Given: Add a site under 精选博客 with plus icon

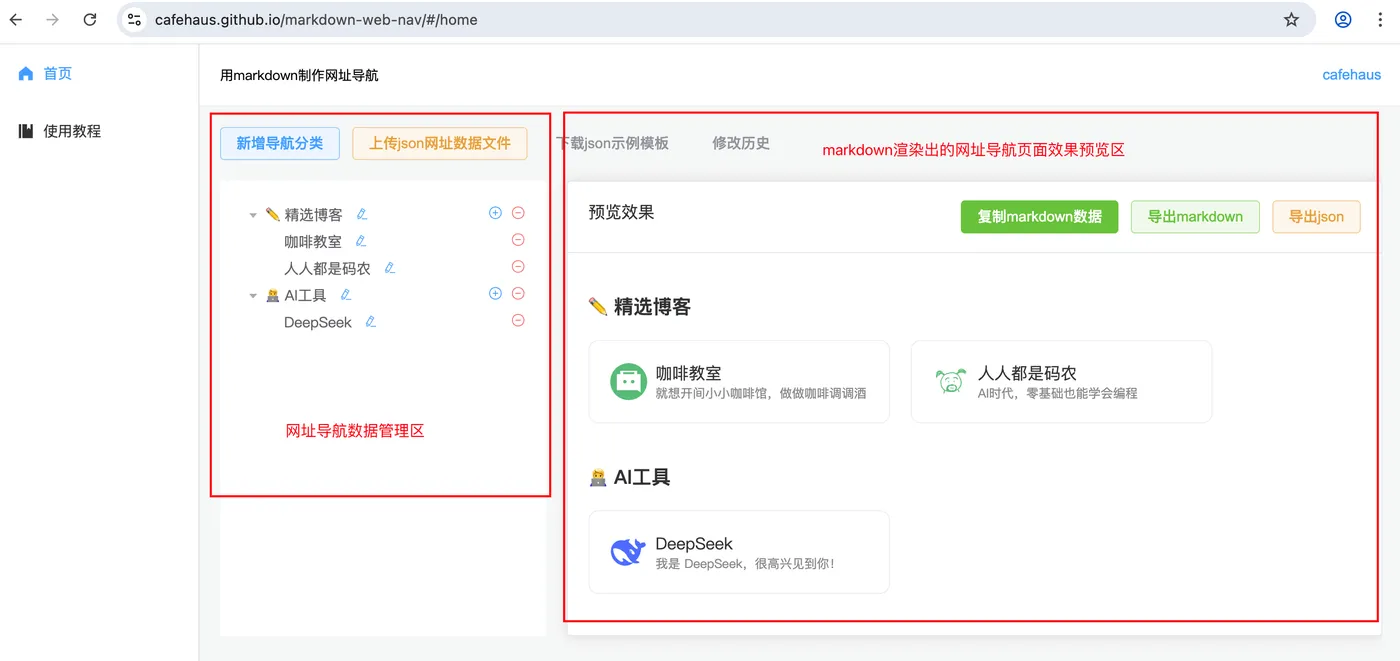Looking at the screenshot, I should tap(495, 213).
